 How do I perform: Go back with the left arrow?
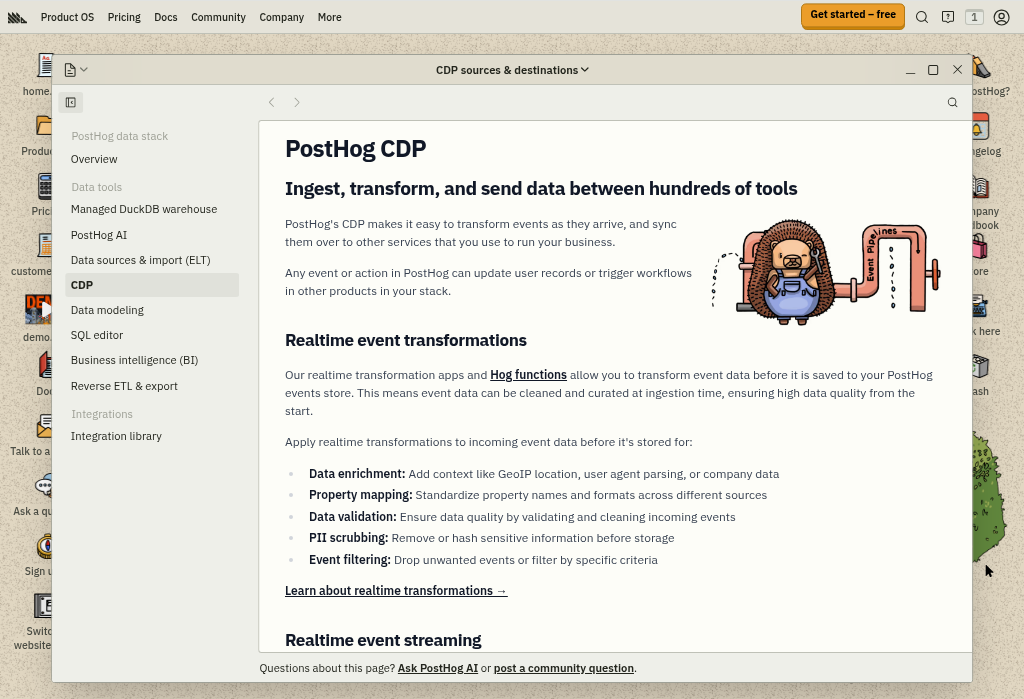tap(271, 102)
